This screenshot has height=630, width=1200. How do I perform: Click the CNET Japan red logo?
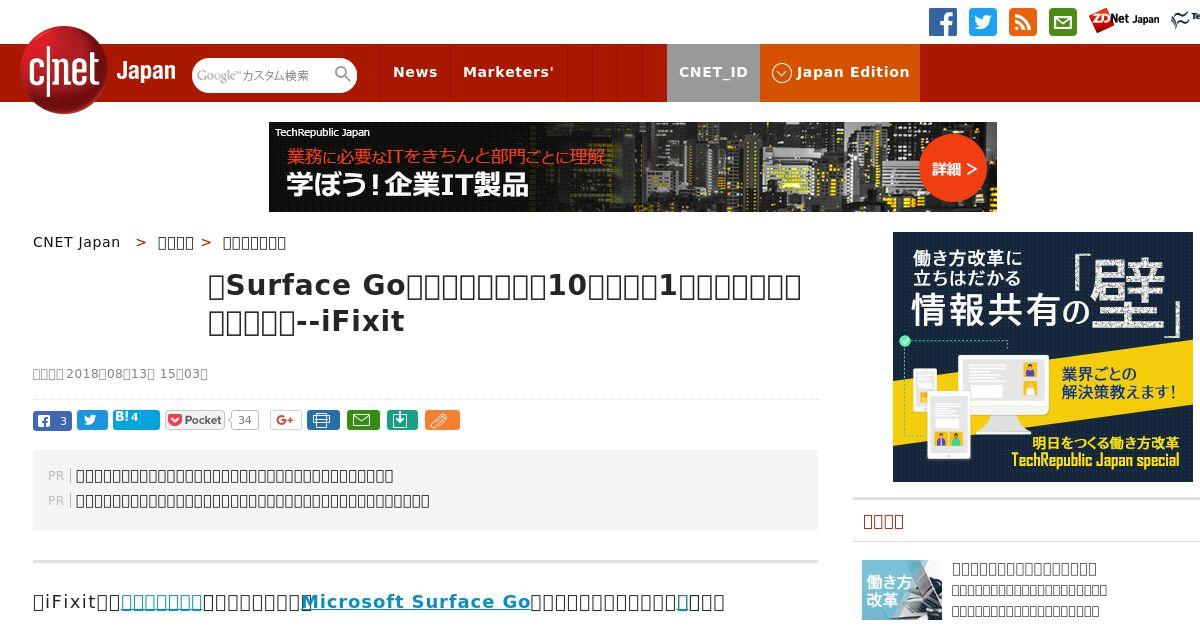64,70
